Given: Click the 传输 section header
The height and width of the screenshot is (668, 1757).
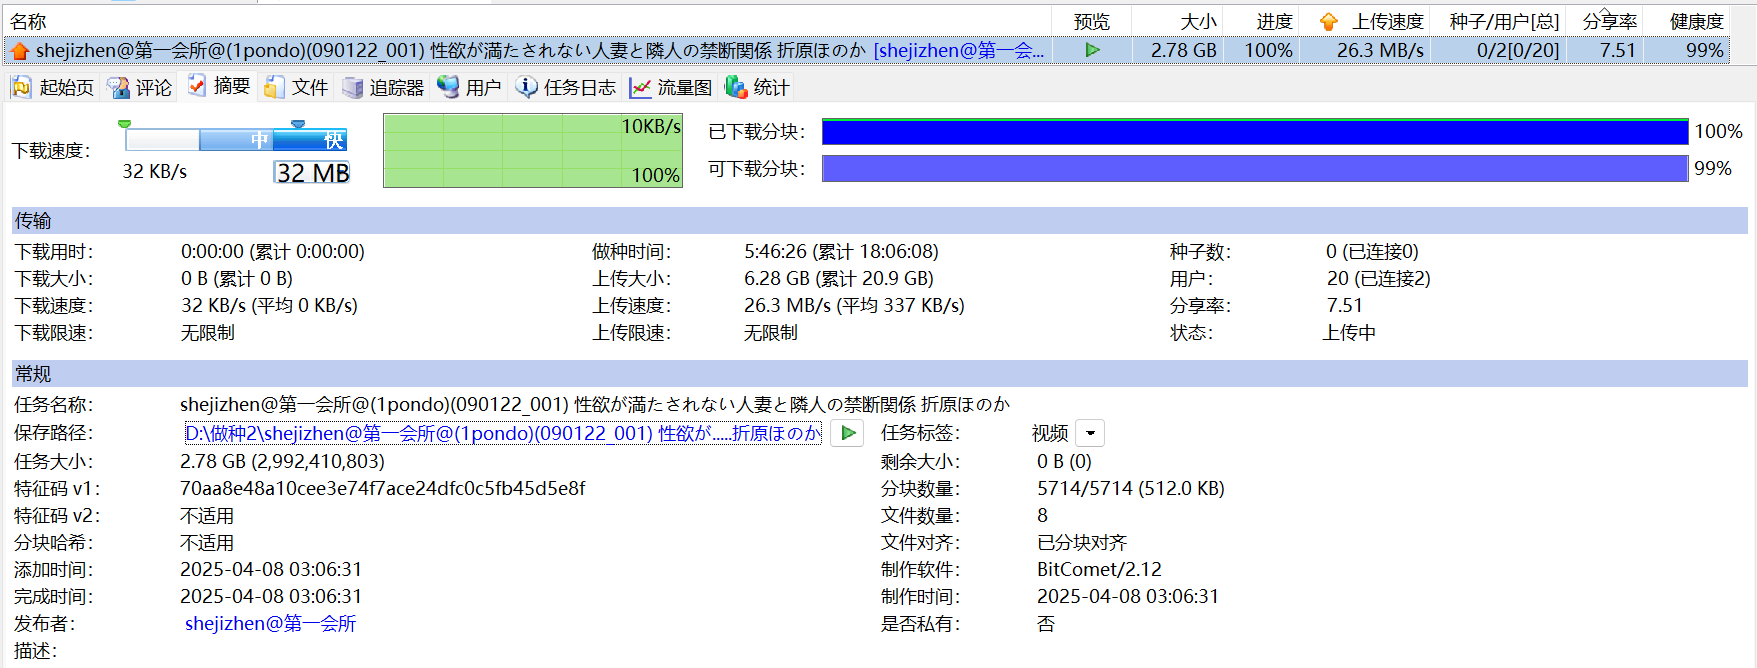Looking at the screenshot, I should tap(879, 220).
